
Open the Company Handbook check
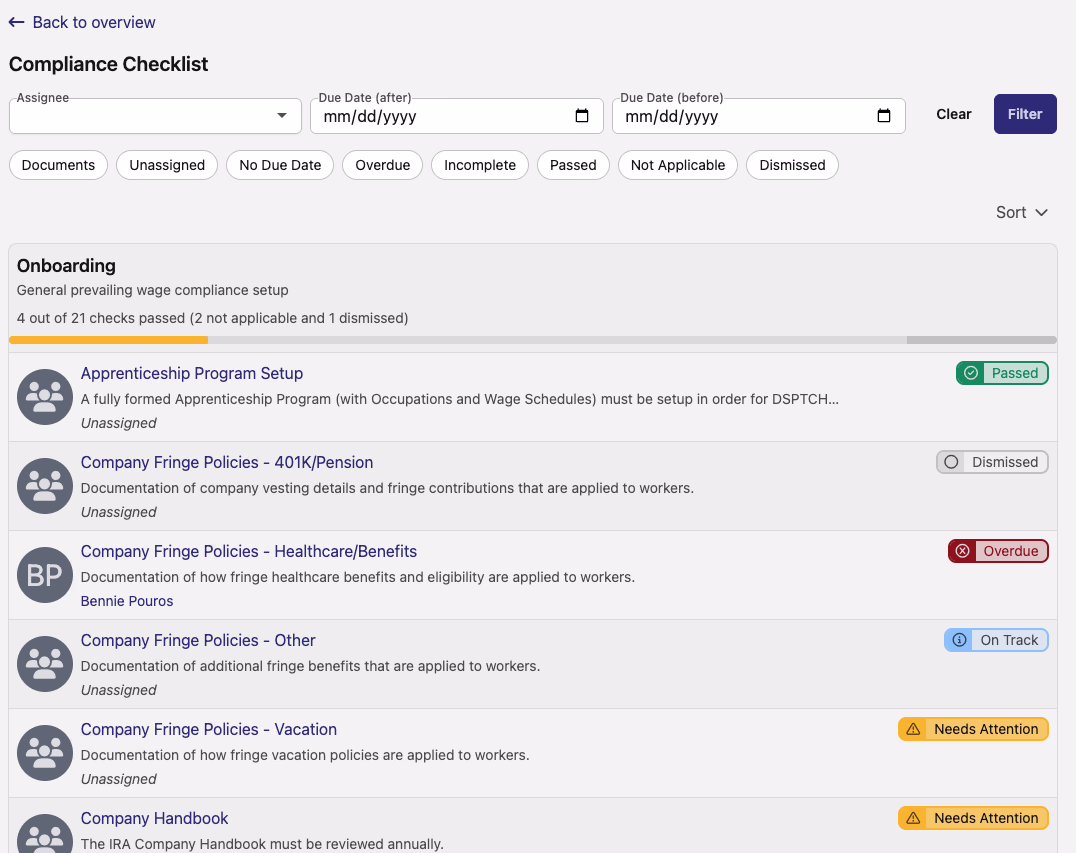click(154, 819)
